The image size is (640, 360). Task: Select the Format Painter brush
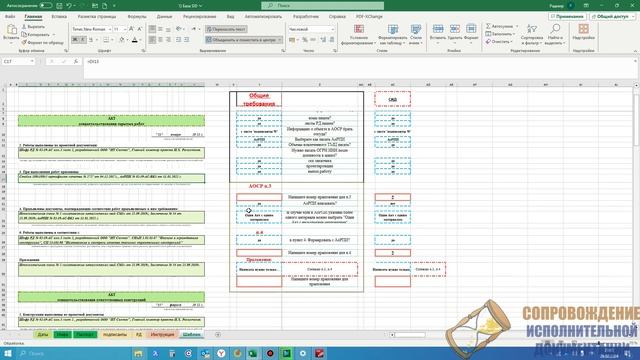pyautogui.click(x=24, y=42)
